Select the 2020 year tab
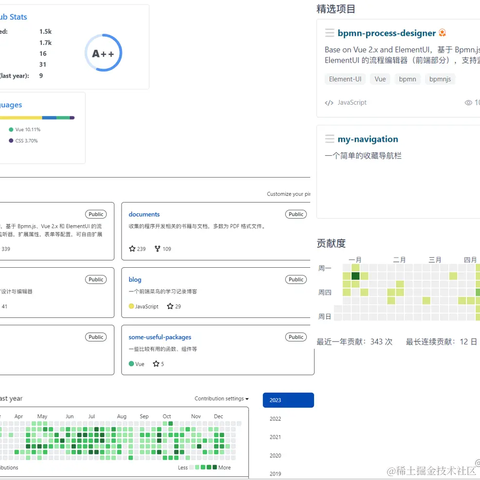Viewport: 480px width, 480px height. pos(275,456)
